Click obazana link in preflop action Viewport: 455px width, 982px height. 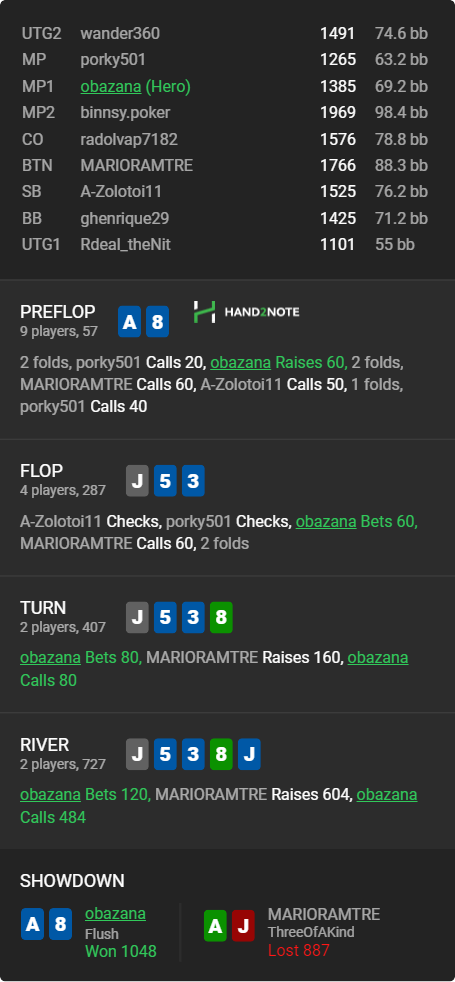(240, 362)
